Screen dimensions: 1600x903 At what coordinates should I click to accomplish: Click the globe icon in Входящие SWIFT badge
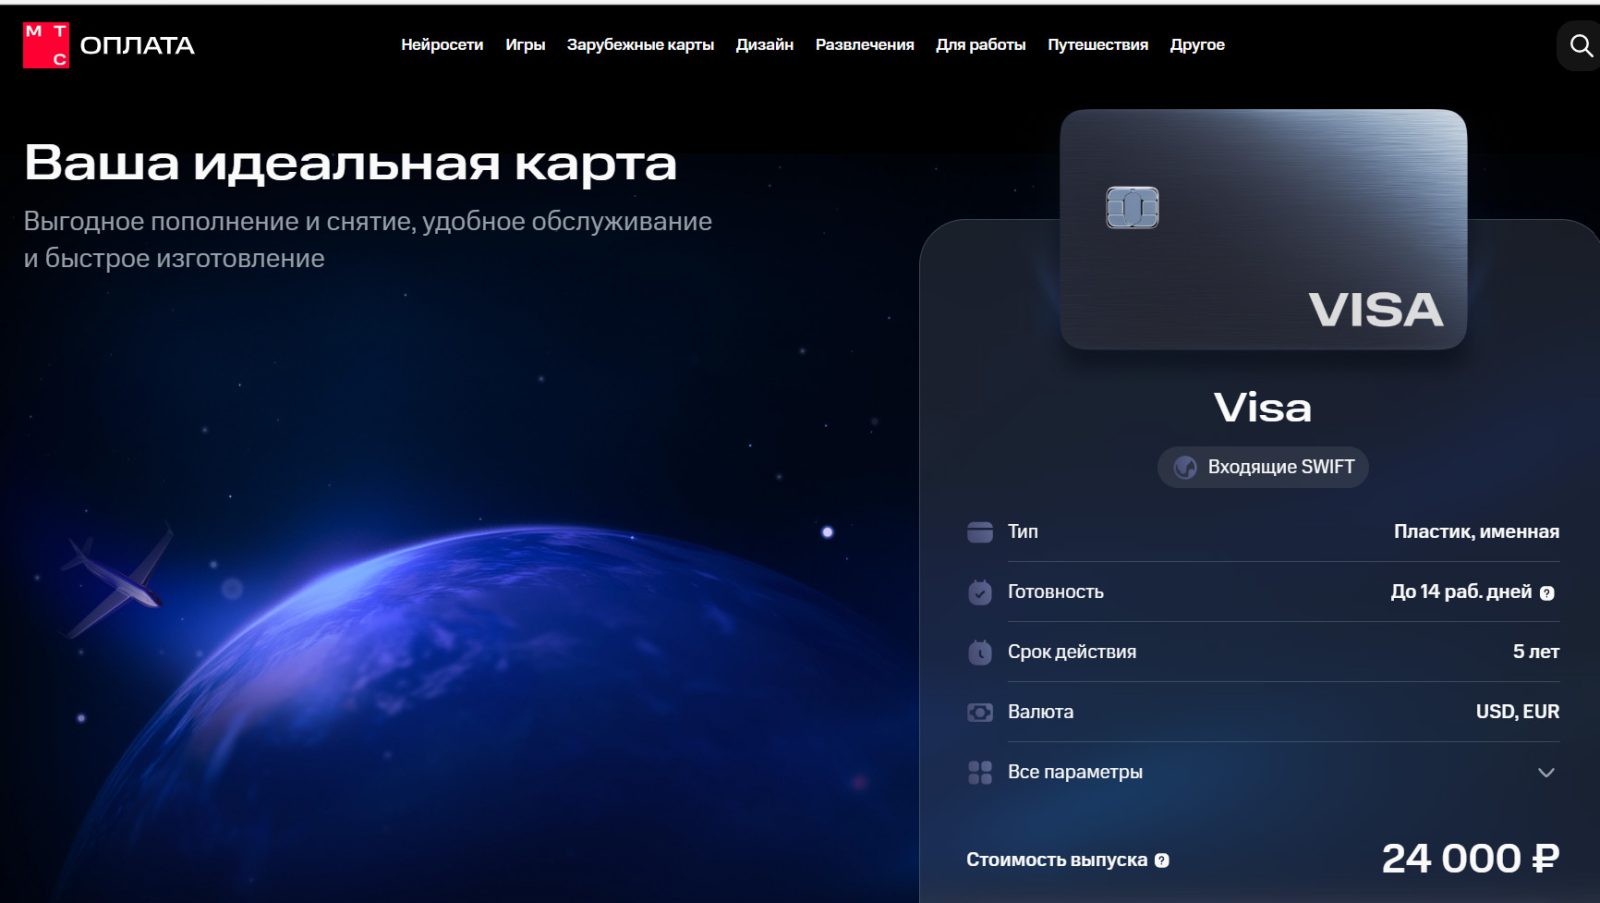1185,467
